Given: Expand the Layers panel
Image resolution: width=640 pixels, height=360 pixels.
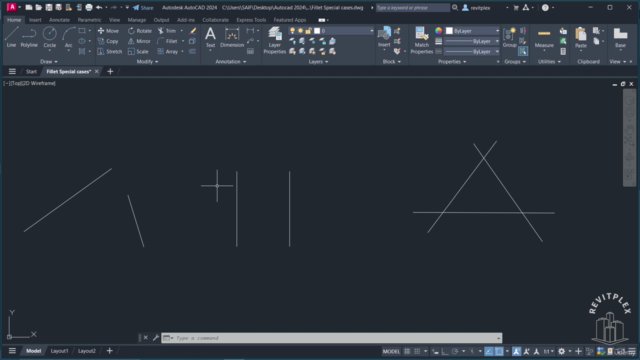Looking at the screenshot, I should point(318,62).
